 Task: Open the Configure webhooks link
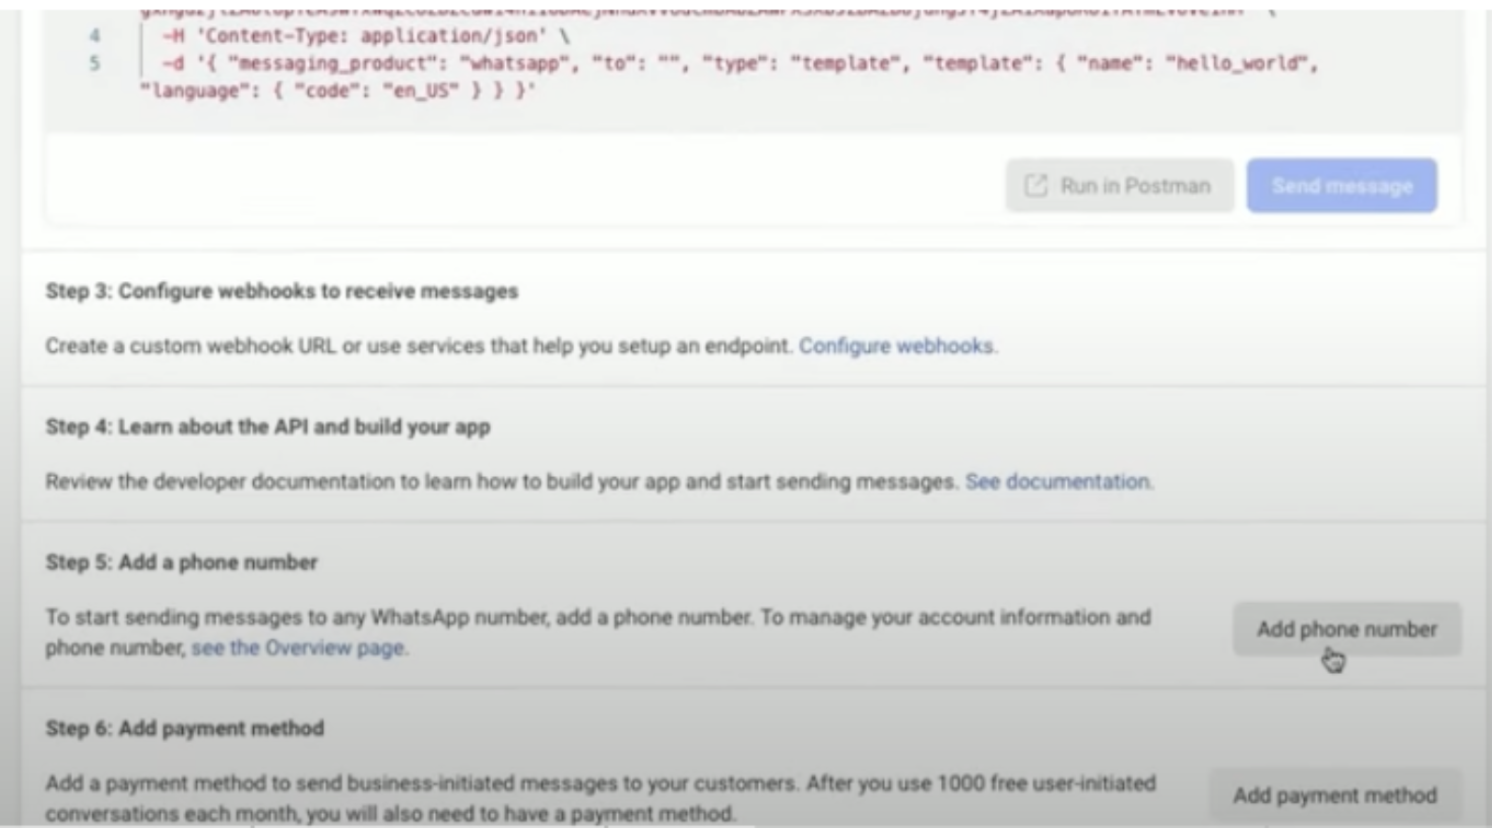(895, 345)
